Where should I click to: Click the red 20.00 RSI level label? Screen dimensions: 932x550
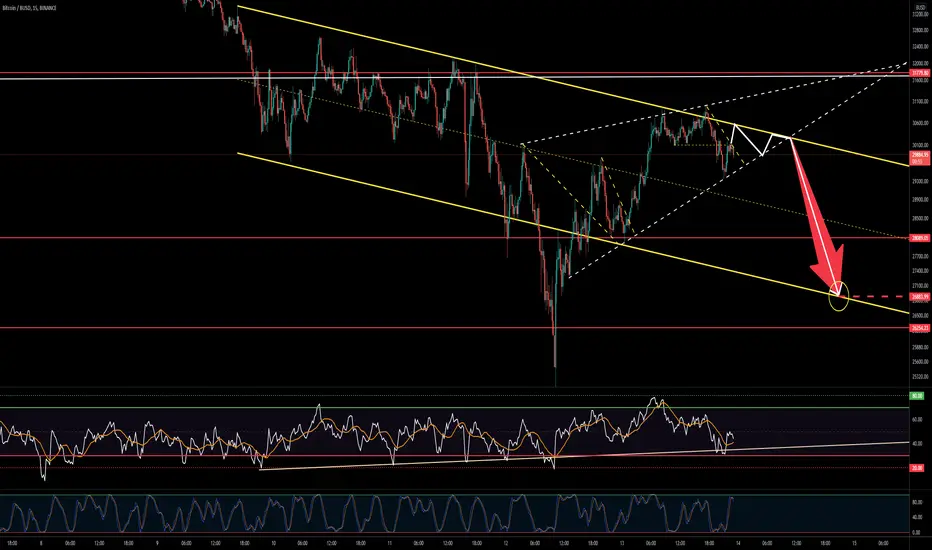pos(917,468)
